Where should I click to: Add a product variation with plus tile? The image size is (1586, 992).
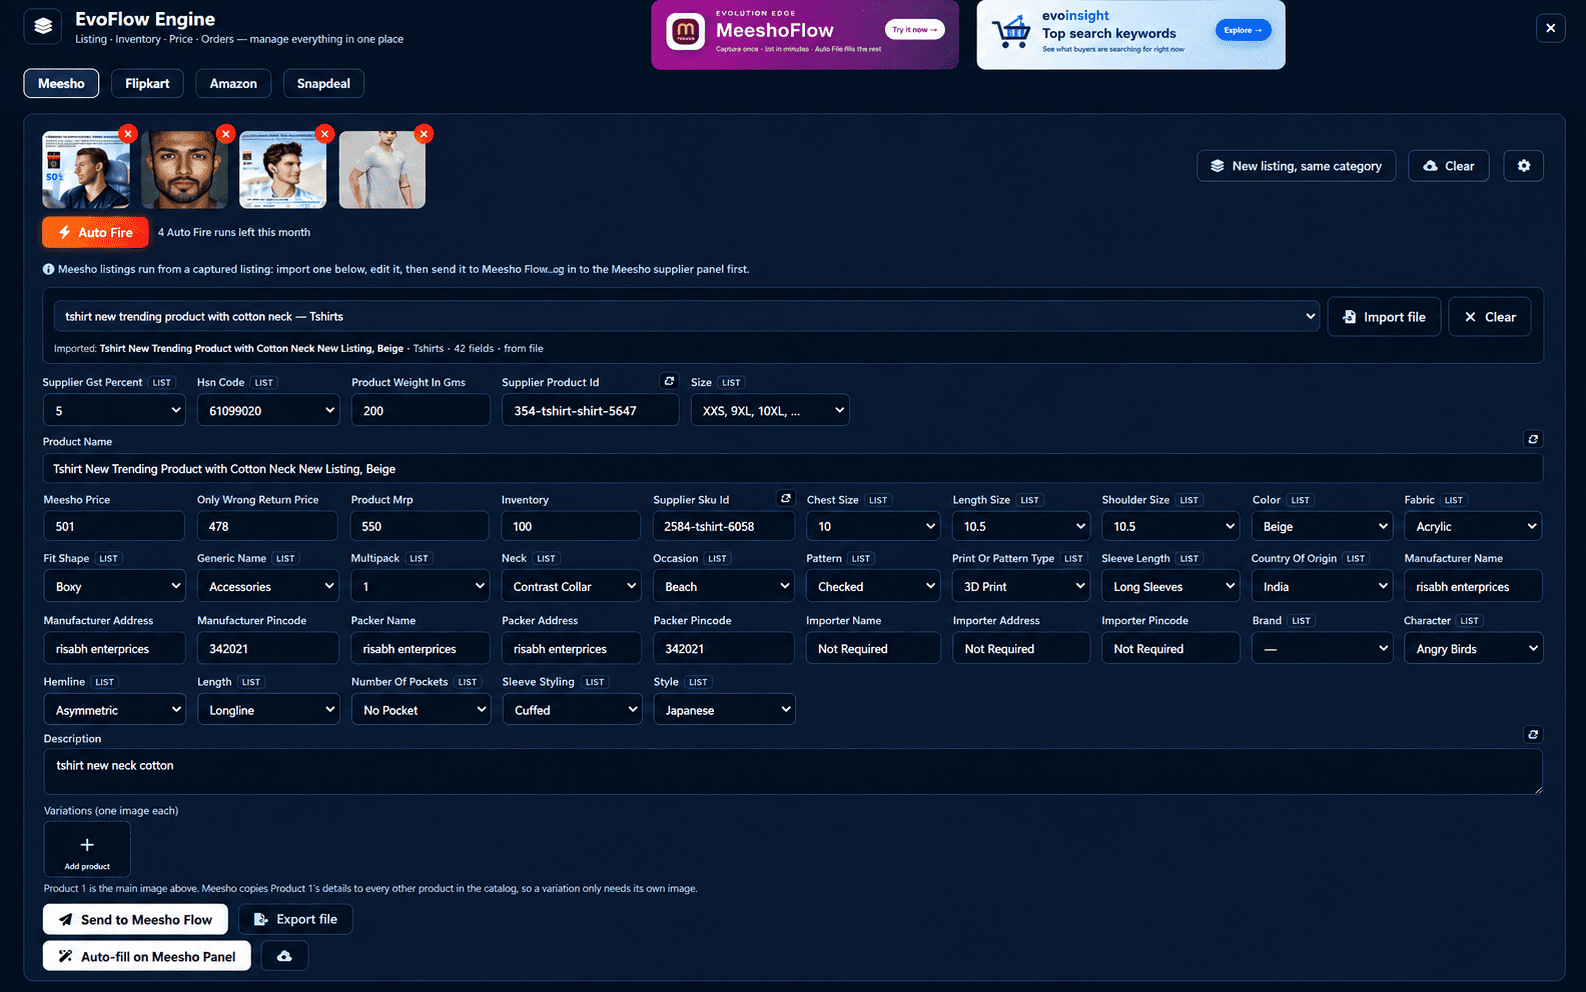(87, 849)
